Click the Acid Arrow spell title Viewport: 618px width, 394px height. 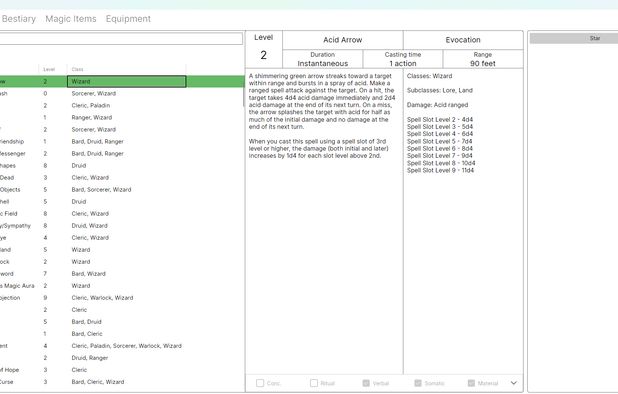coord(343,40)
